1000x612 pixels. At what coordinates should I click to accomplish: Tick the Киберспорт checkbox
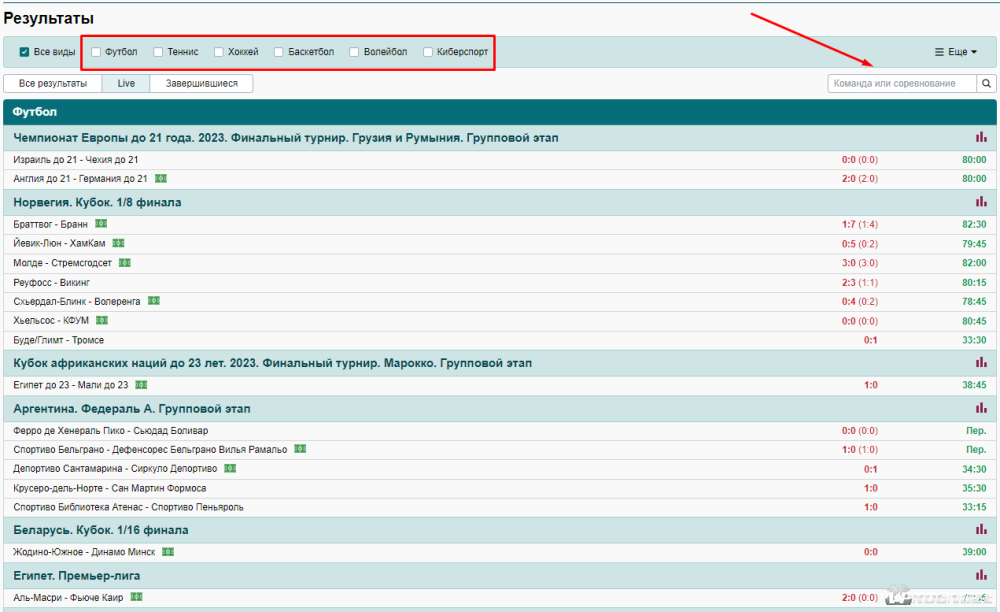429,52
